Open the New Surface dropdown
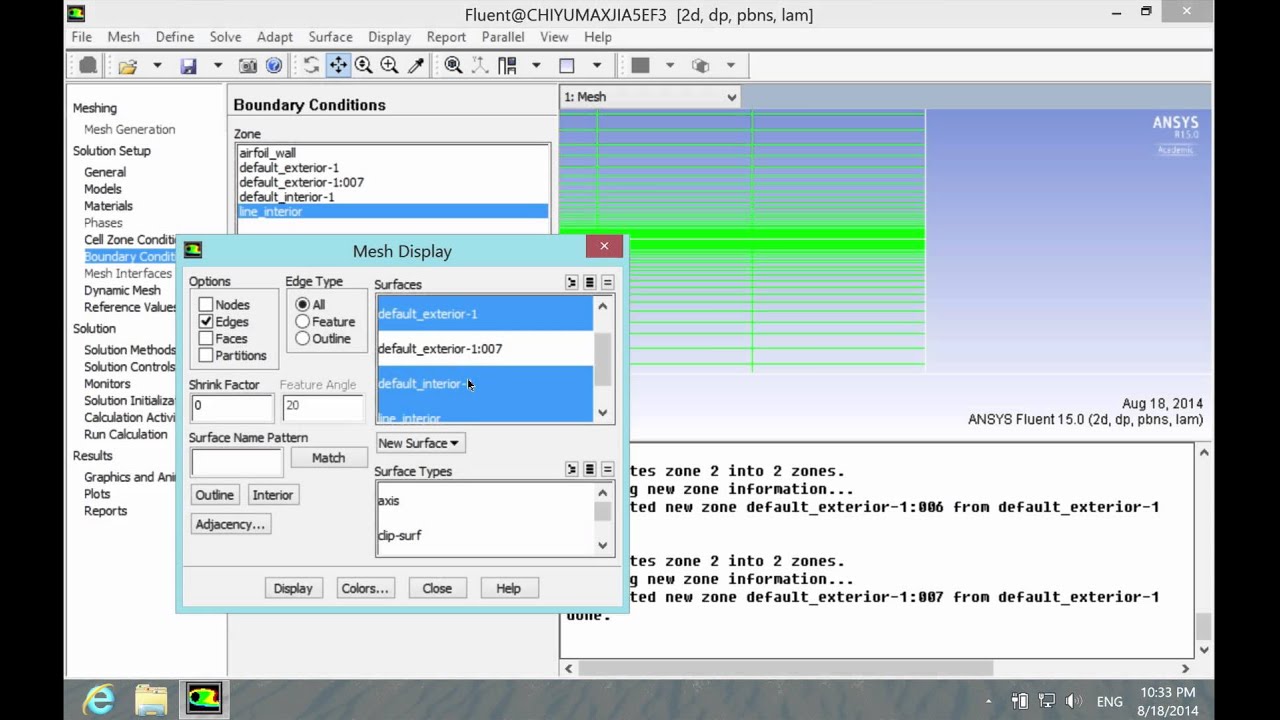 pyautogui.click(x=419, y=443)
